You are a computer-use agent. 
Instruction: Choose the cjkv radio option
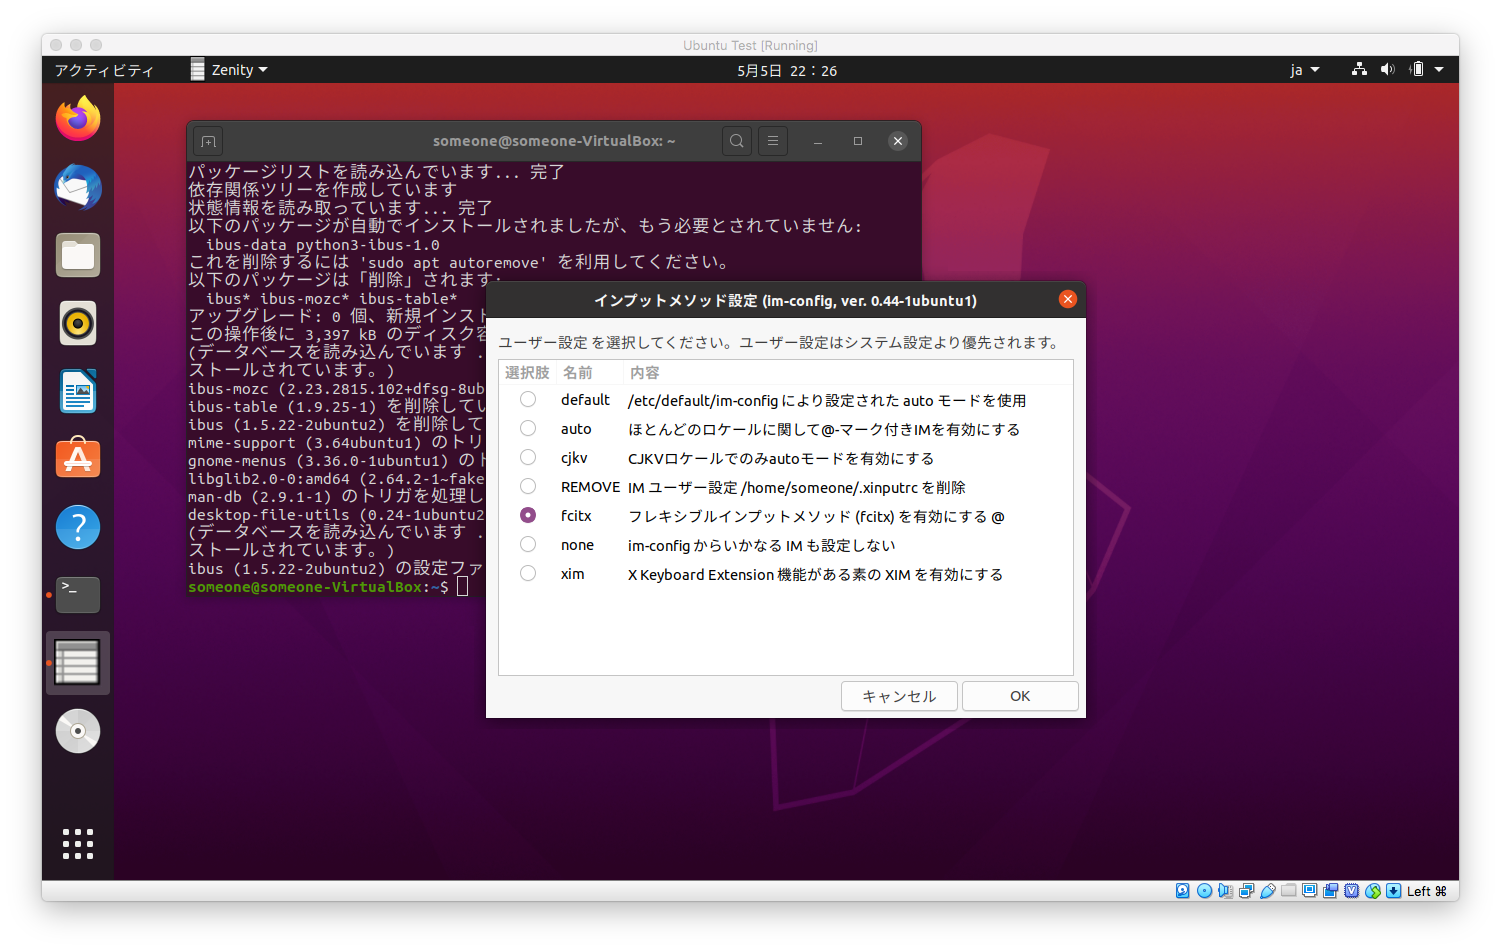(528, 458)
